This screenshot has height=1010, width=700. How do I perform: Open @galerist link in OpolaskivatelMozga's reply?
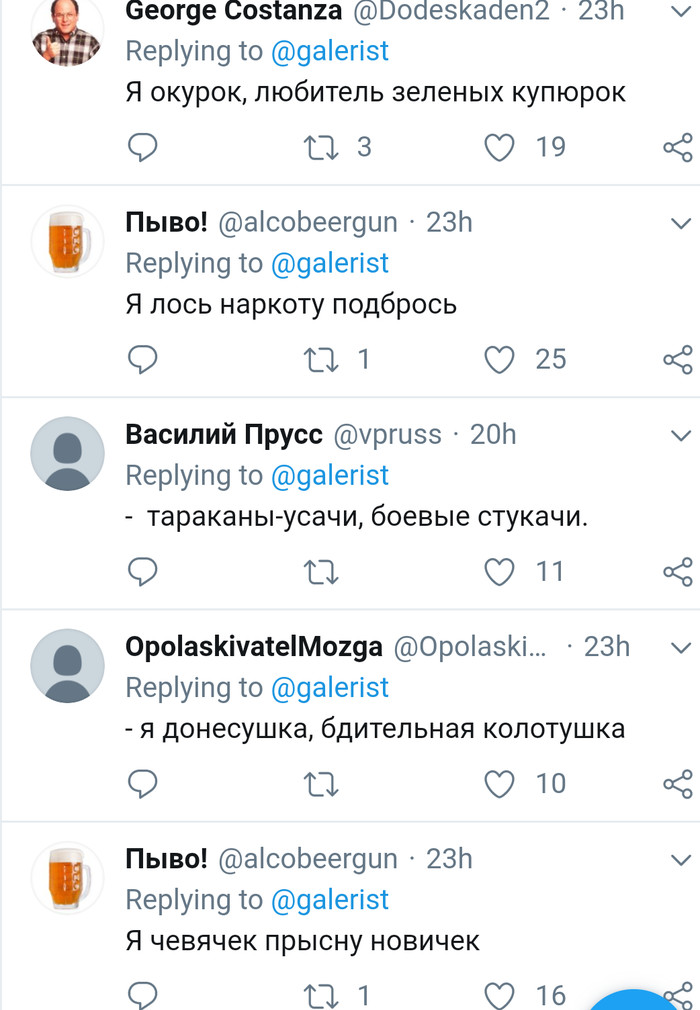[329, 688]
